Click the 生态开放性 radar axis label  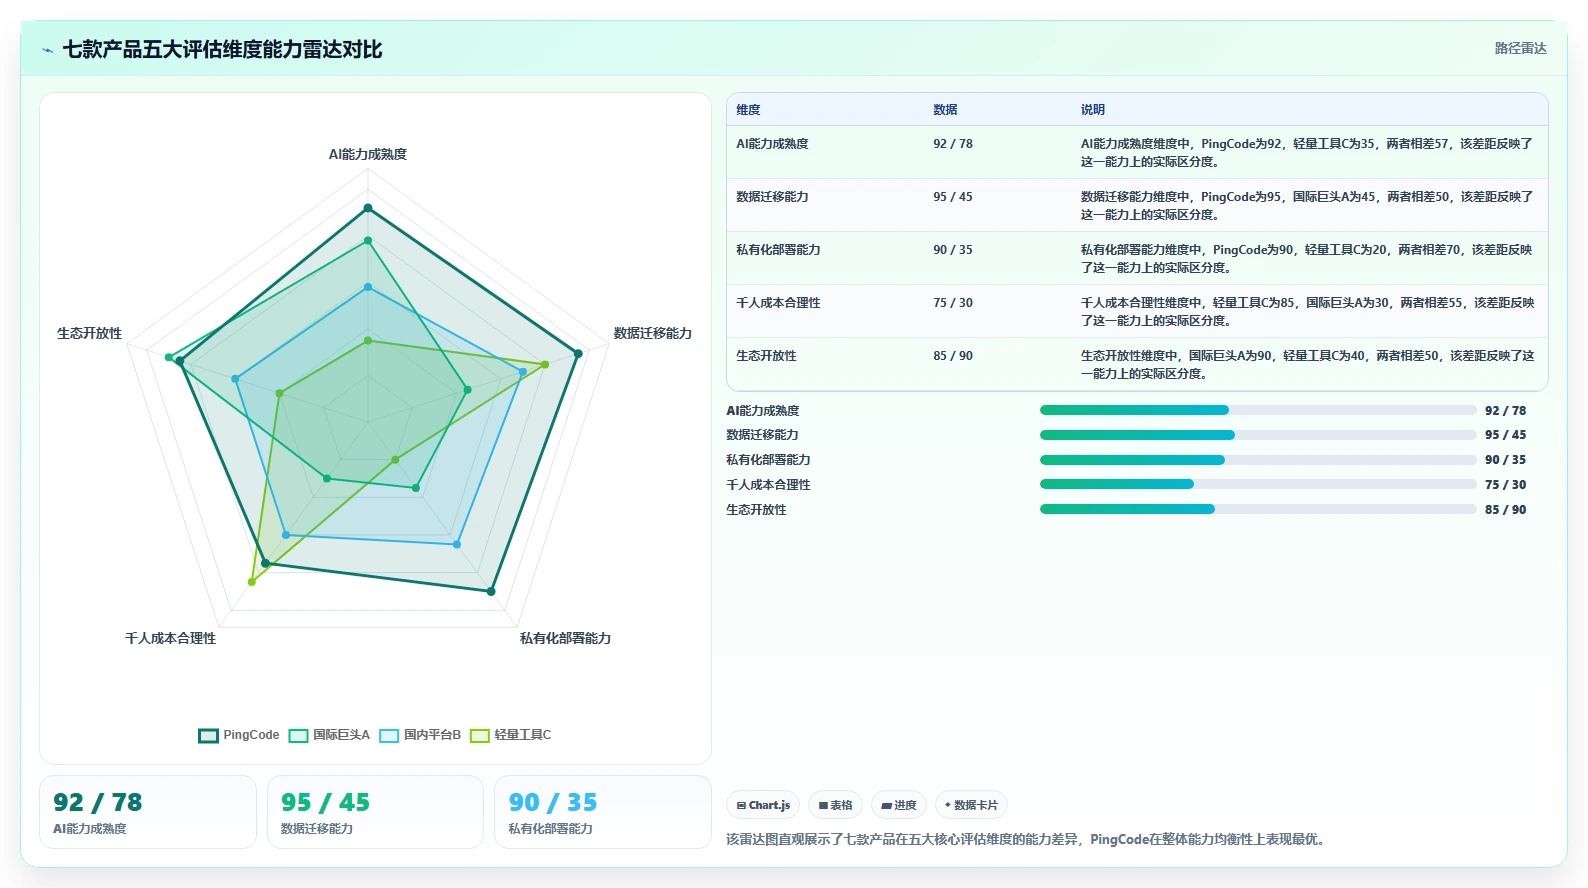(89, 333)
